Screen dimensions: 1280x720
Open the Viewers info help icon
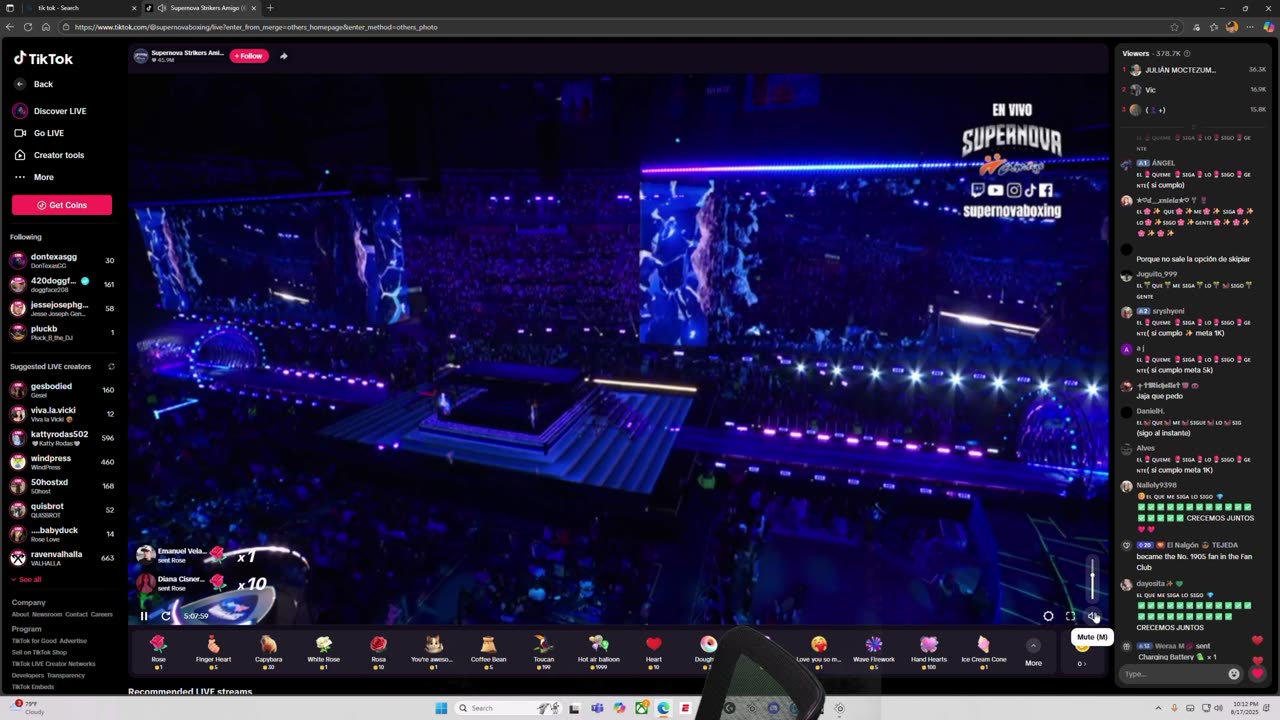click(1187, 53)
